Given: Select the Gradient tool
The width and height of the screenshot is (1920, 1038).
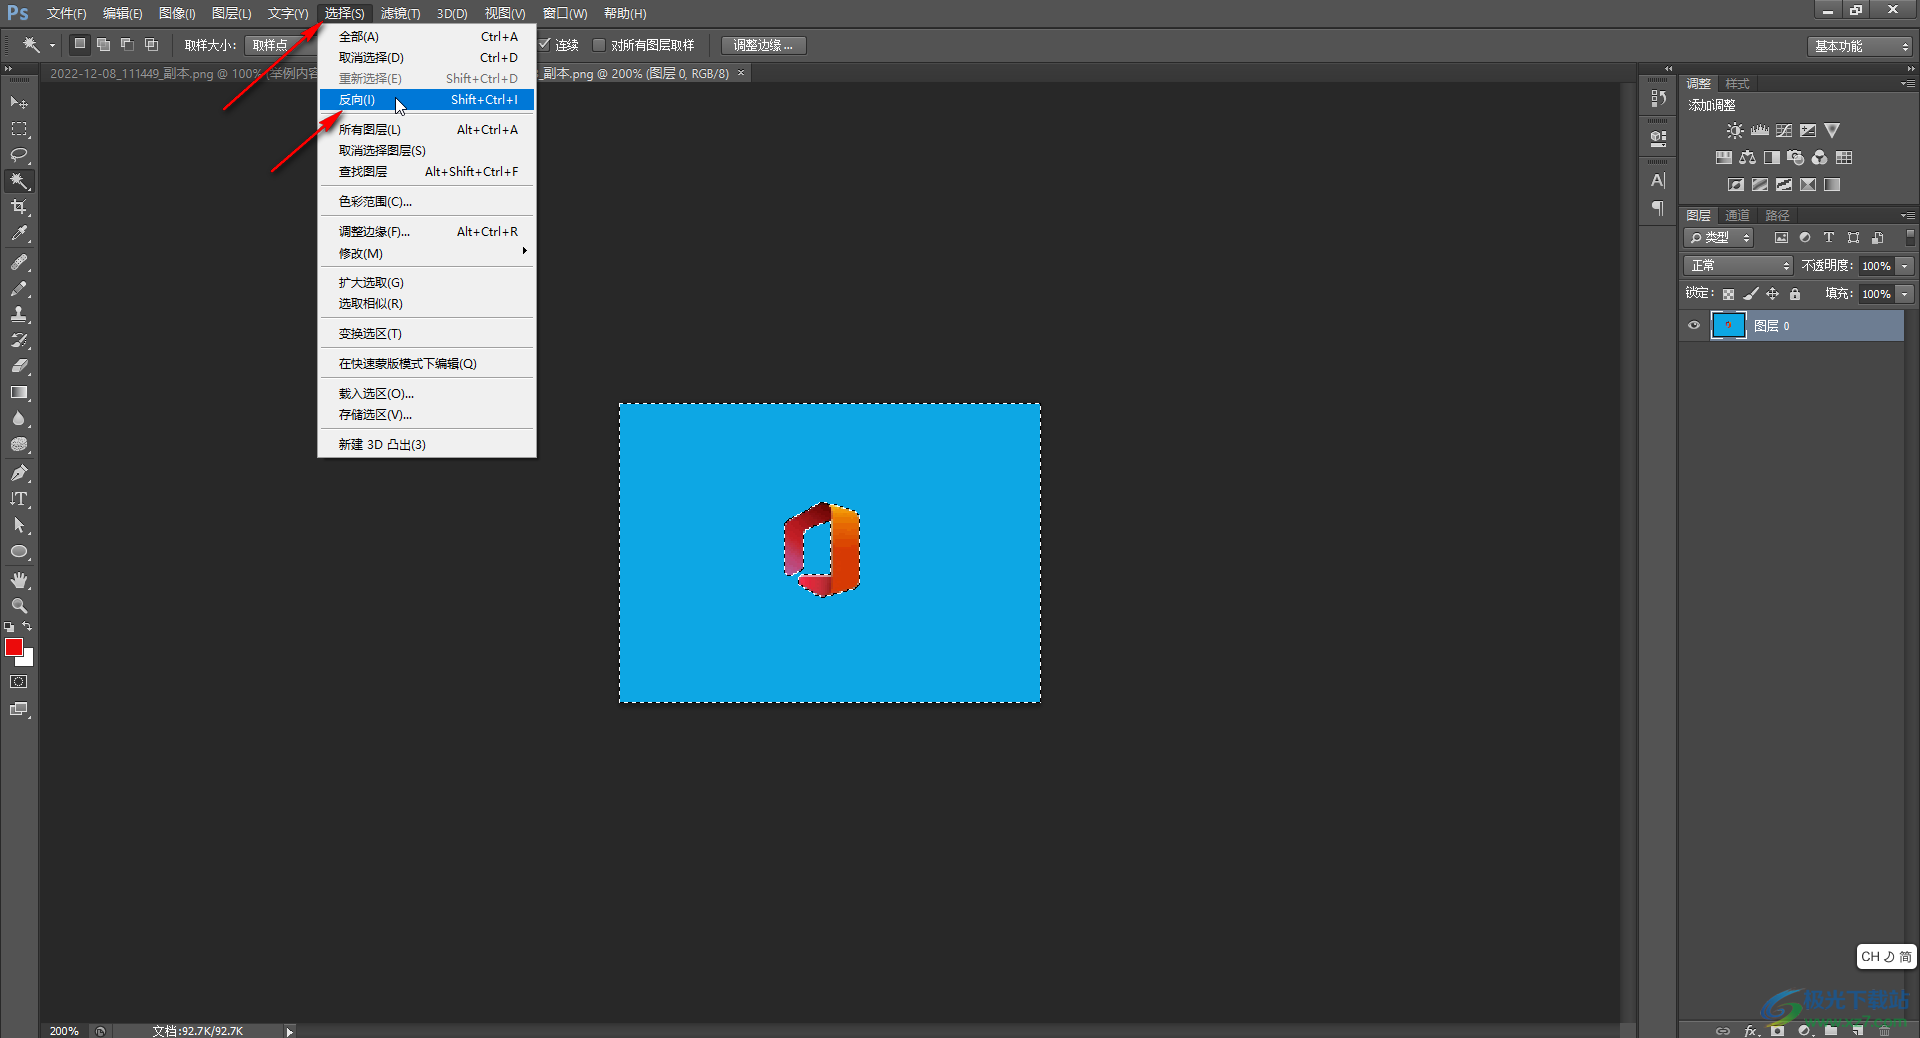Looking at the screenshot, I should coord(19,393).
